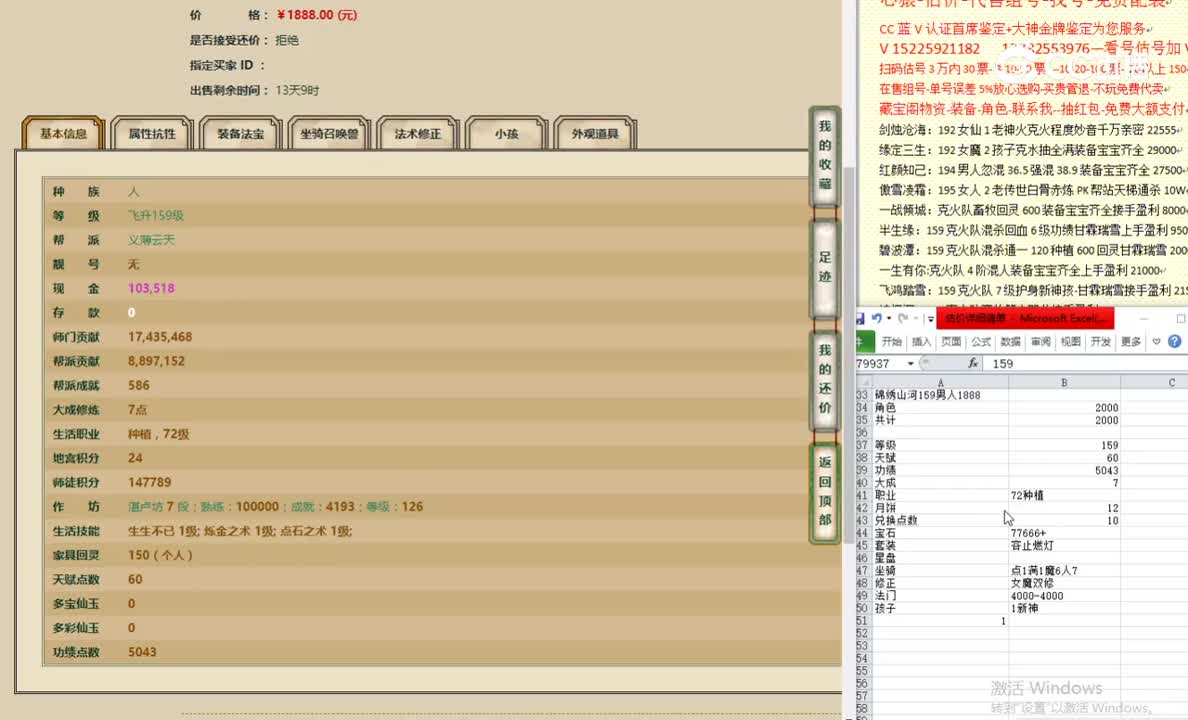This screenshot has width=1188, height=720.
Task: Switch to the 坐骑召唤兽 tab
Action: click(x=329, y=133)
